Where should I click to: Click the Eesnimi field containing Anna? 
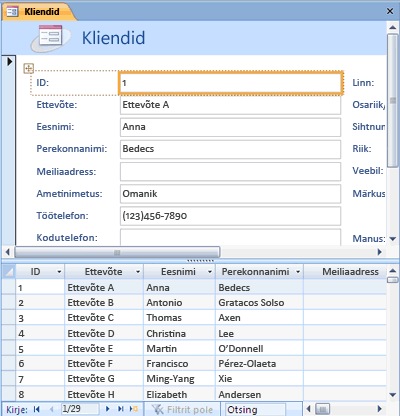pos(230,127)
